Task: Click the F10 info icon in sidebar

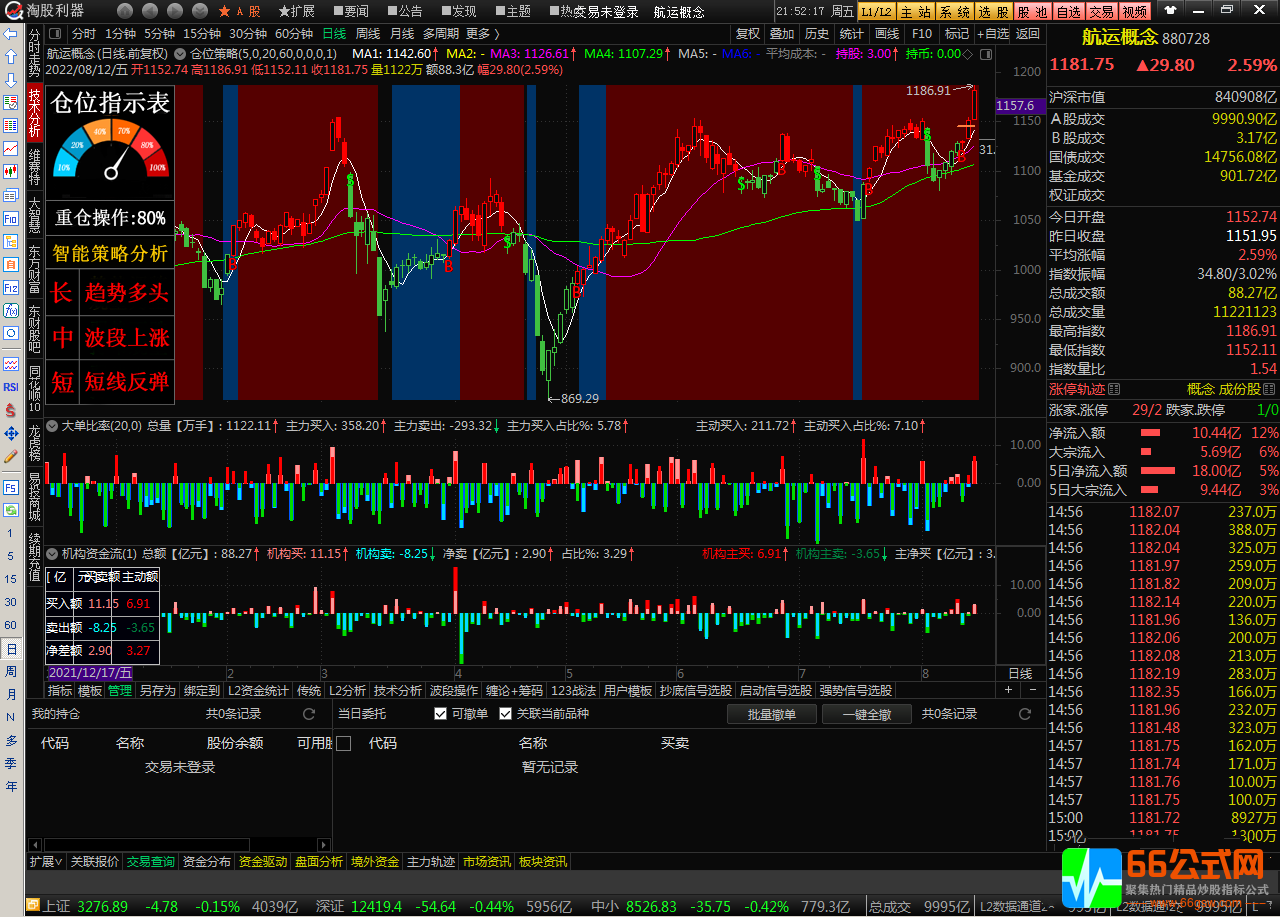Action: [11, 218]
